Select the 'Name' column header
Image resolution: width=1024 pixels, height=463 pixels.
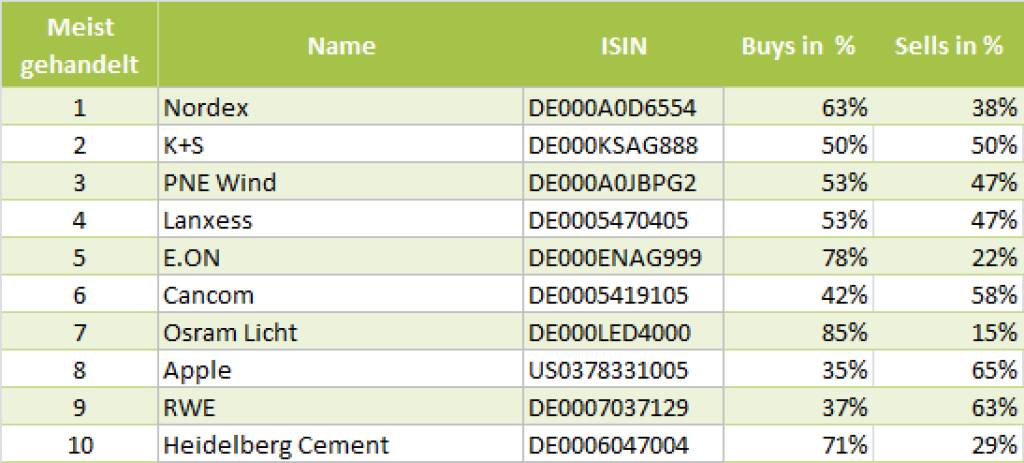click(x=341, y=46)
